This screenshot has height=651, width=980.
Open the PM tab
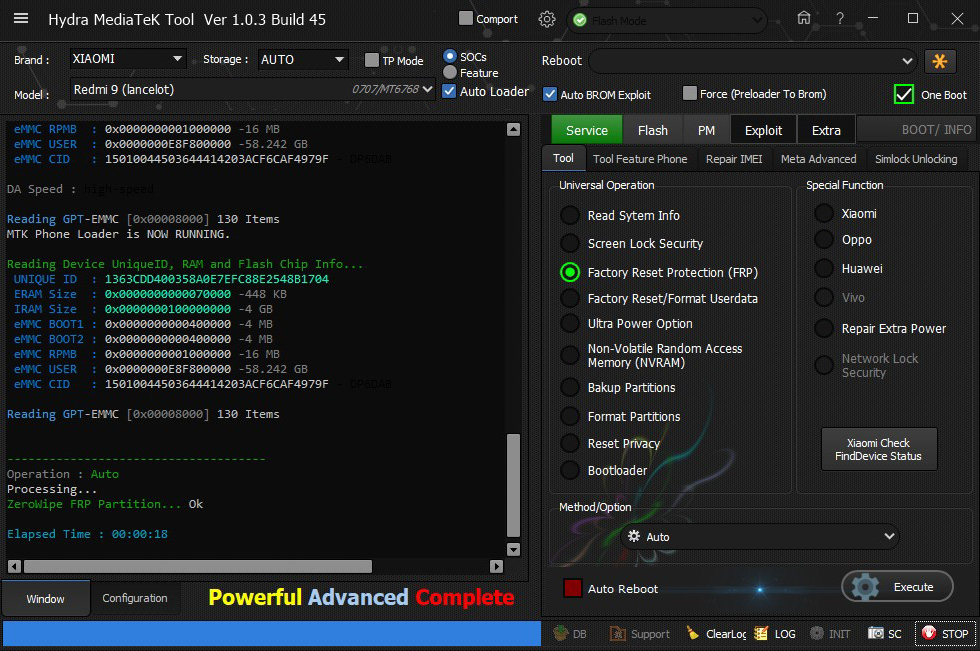pyautogui.click(x=706, y=130)
